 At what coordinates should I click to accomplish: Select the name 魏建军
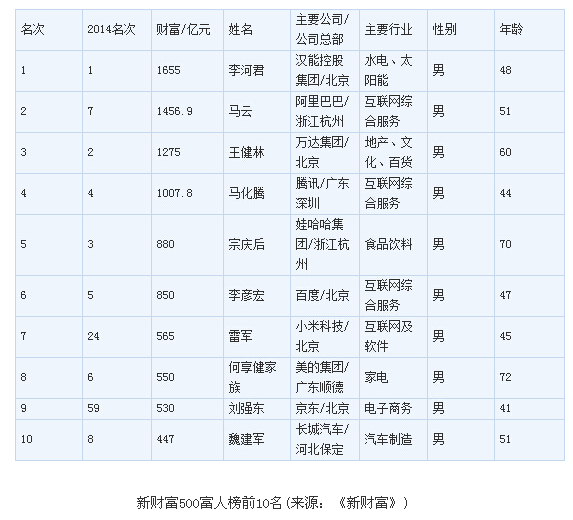246,440
